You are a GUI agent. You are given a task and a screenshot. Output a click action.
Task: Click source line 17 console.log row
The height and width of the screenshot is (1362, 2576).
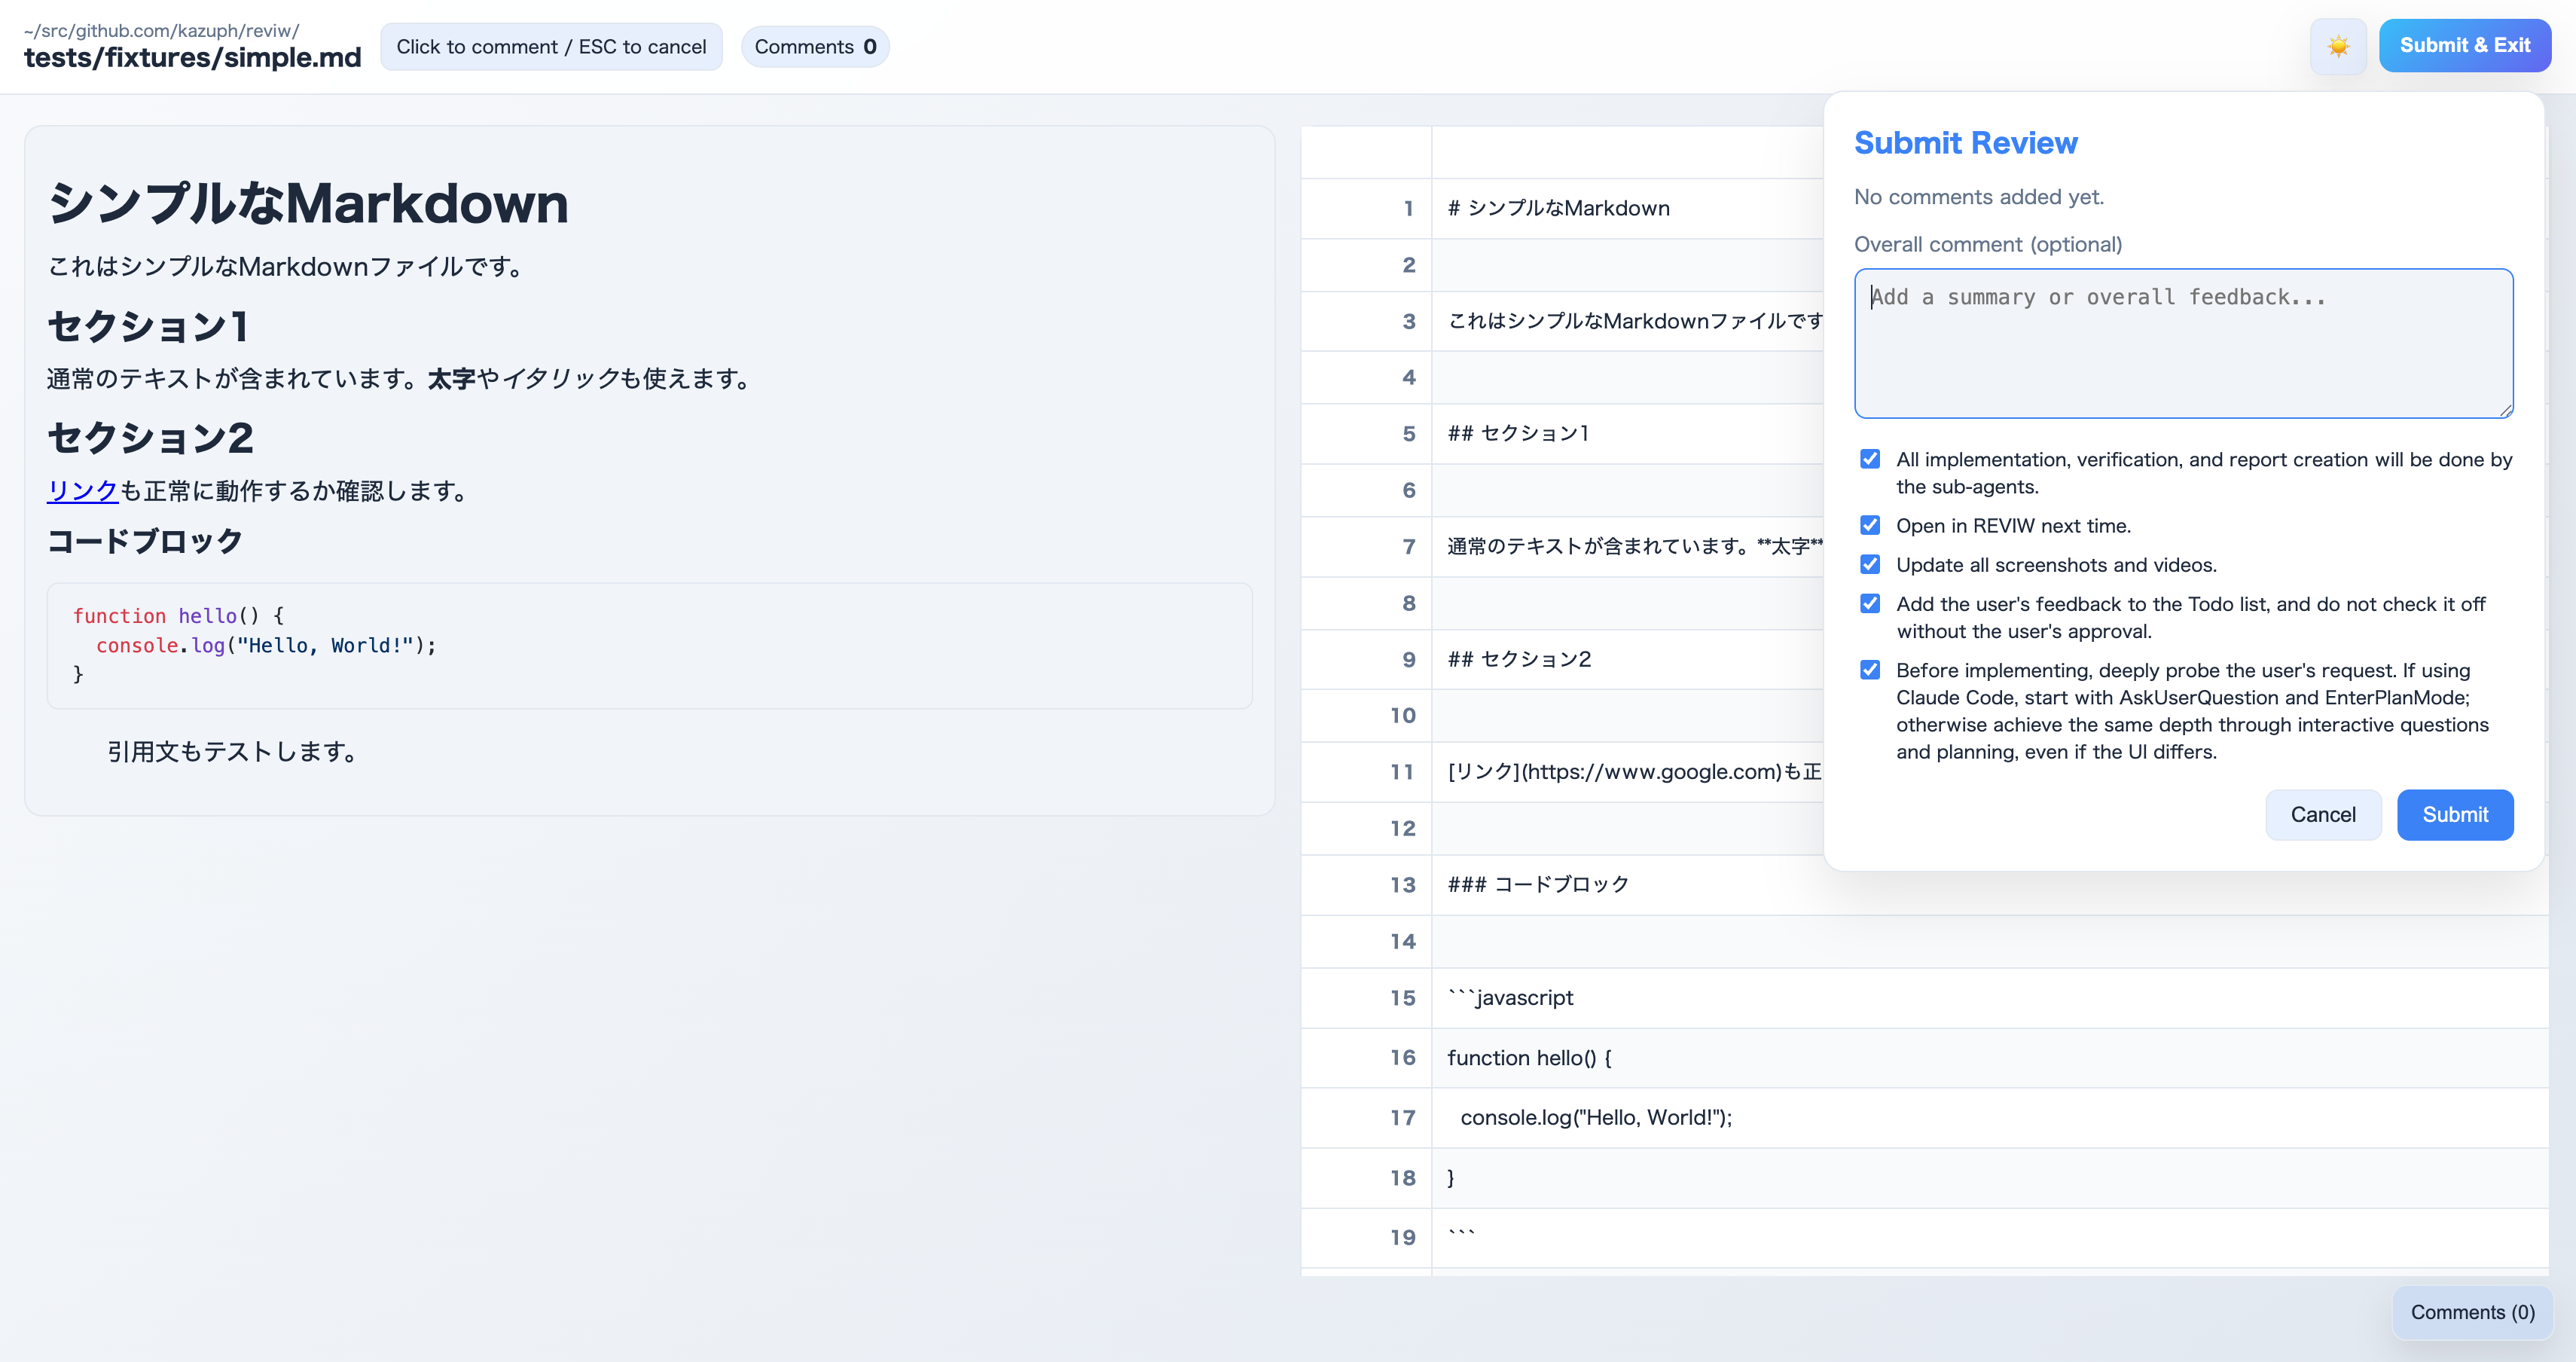(1595, 1118)
